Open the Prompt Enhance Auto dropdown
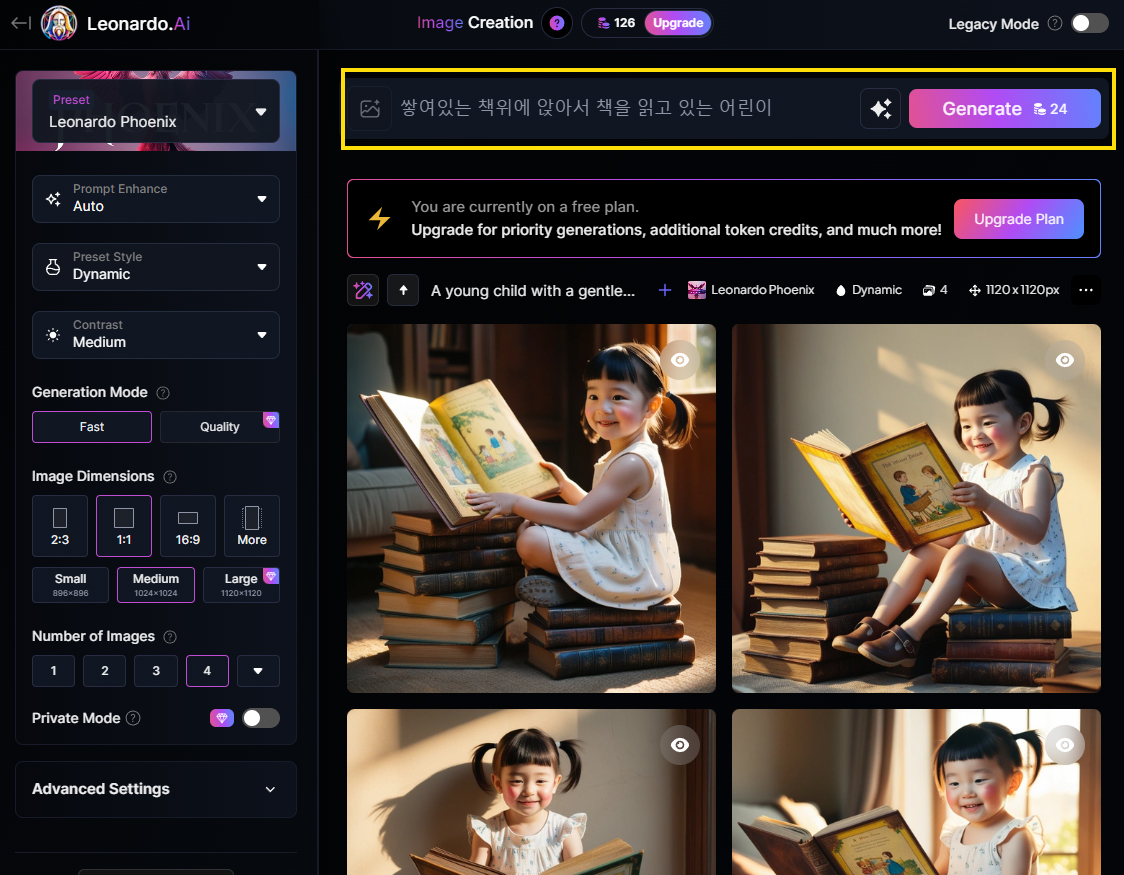Viewport: 1124px width, 875px height. click(x=156, y=199)
